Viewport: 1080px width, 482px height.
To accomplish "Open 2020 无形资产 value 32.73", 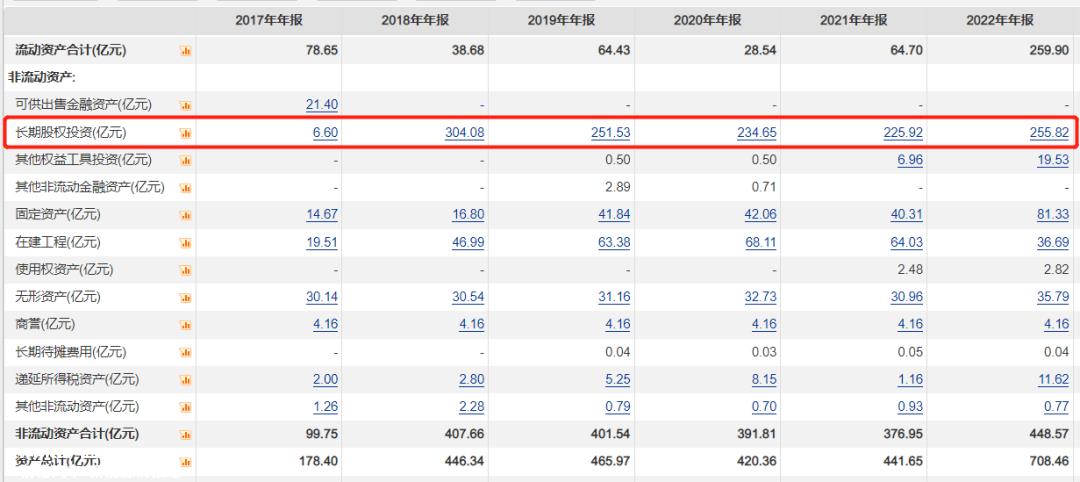I will click(760, 297).
